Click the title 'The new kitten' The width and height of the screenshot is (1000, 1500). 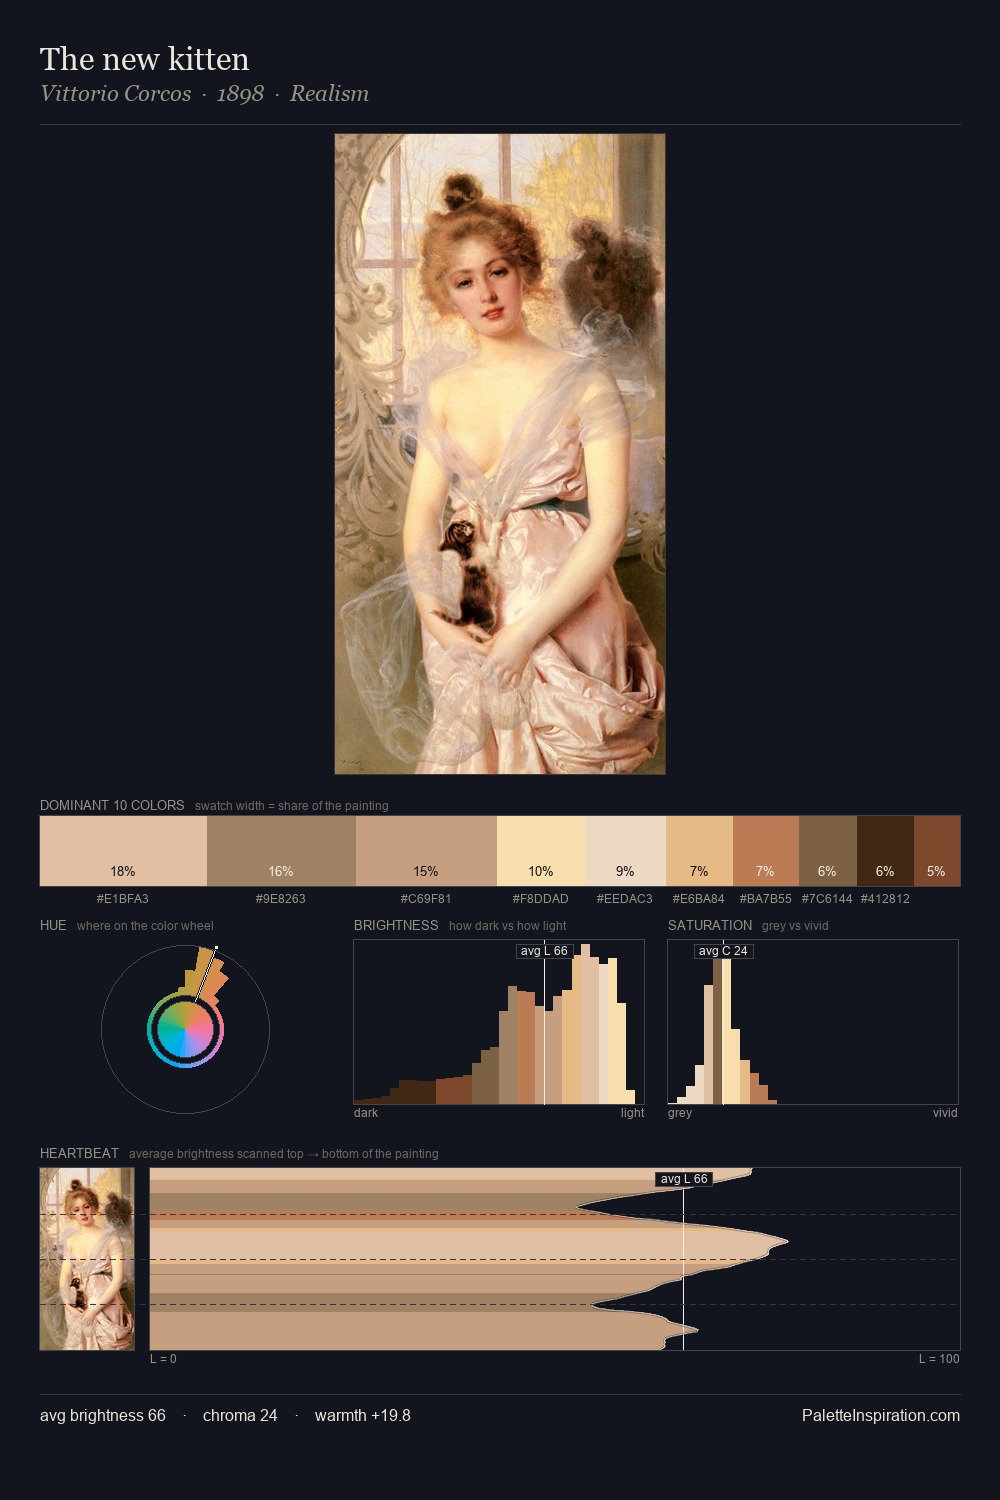(145, 59)
